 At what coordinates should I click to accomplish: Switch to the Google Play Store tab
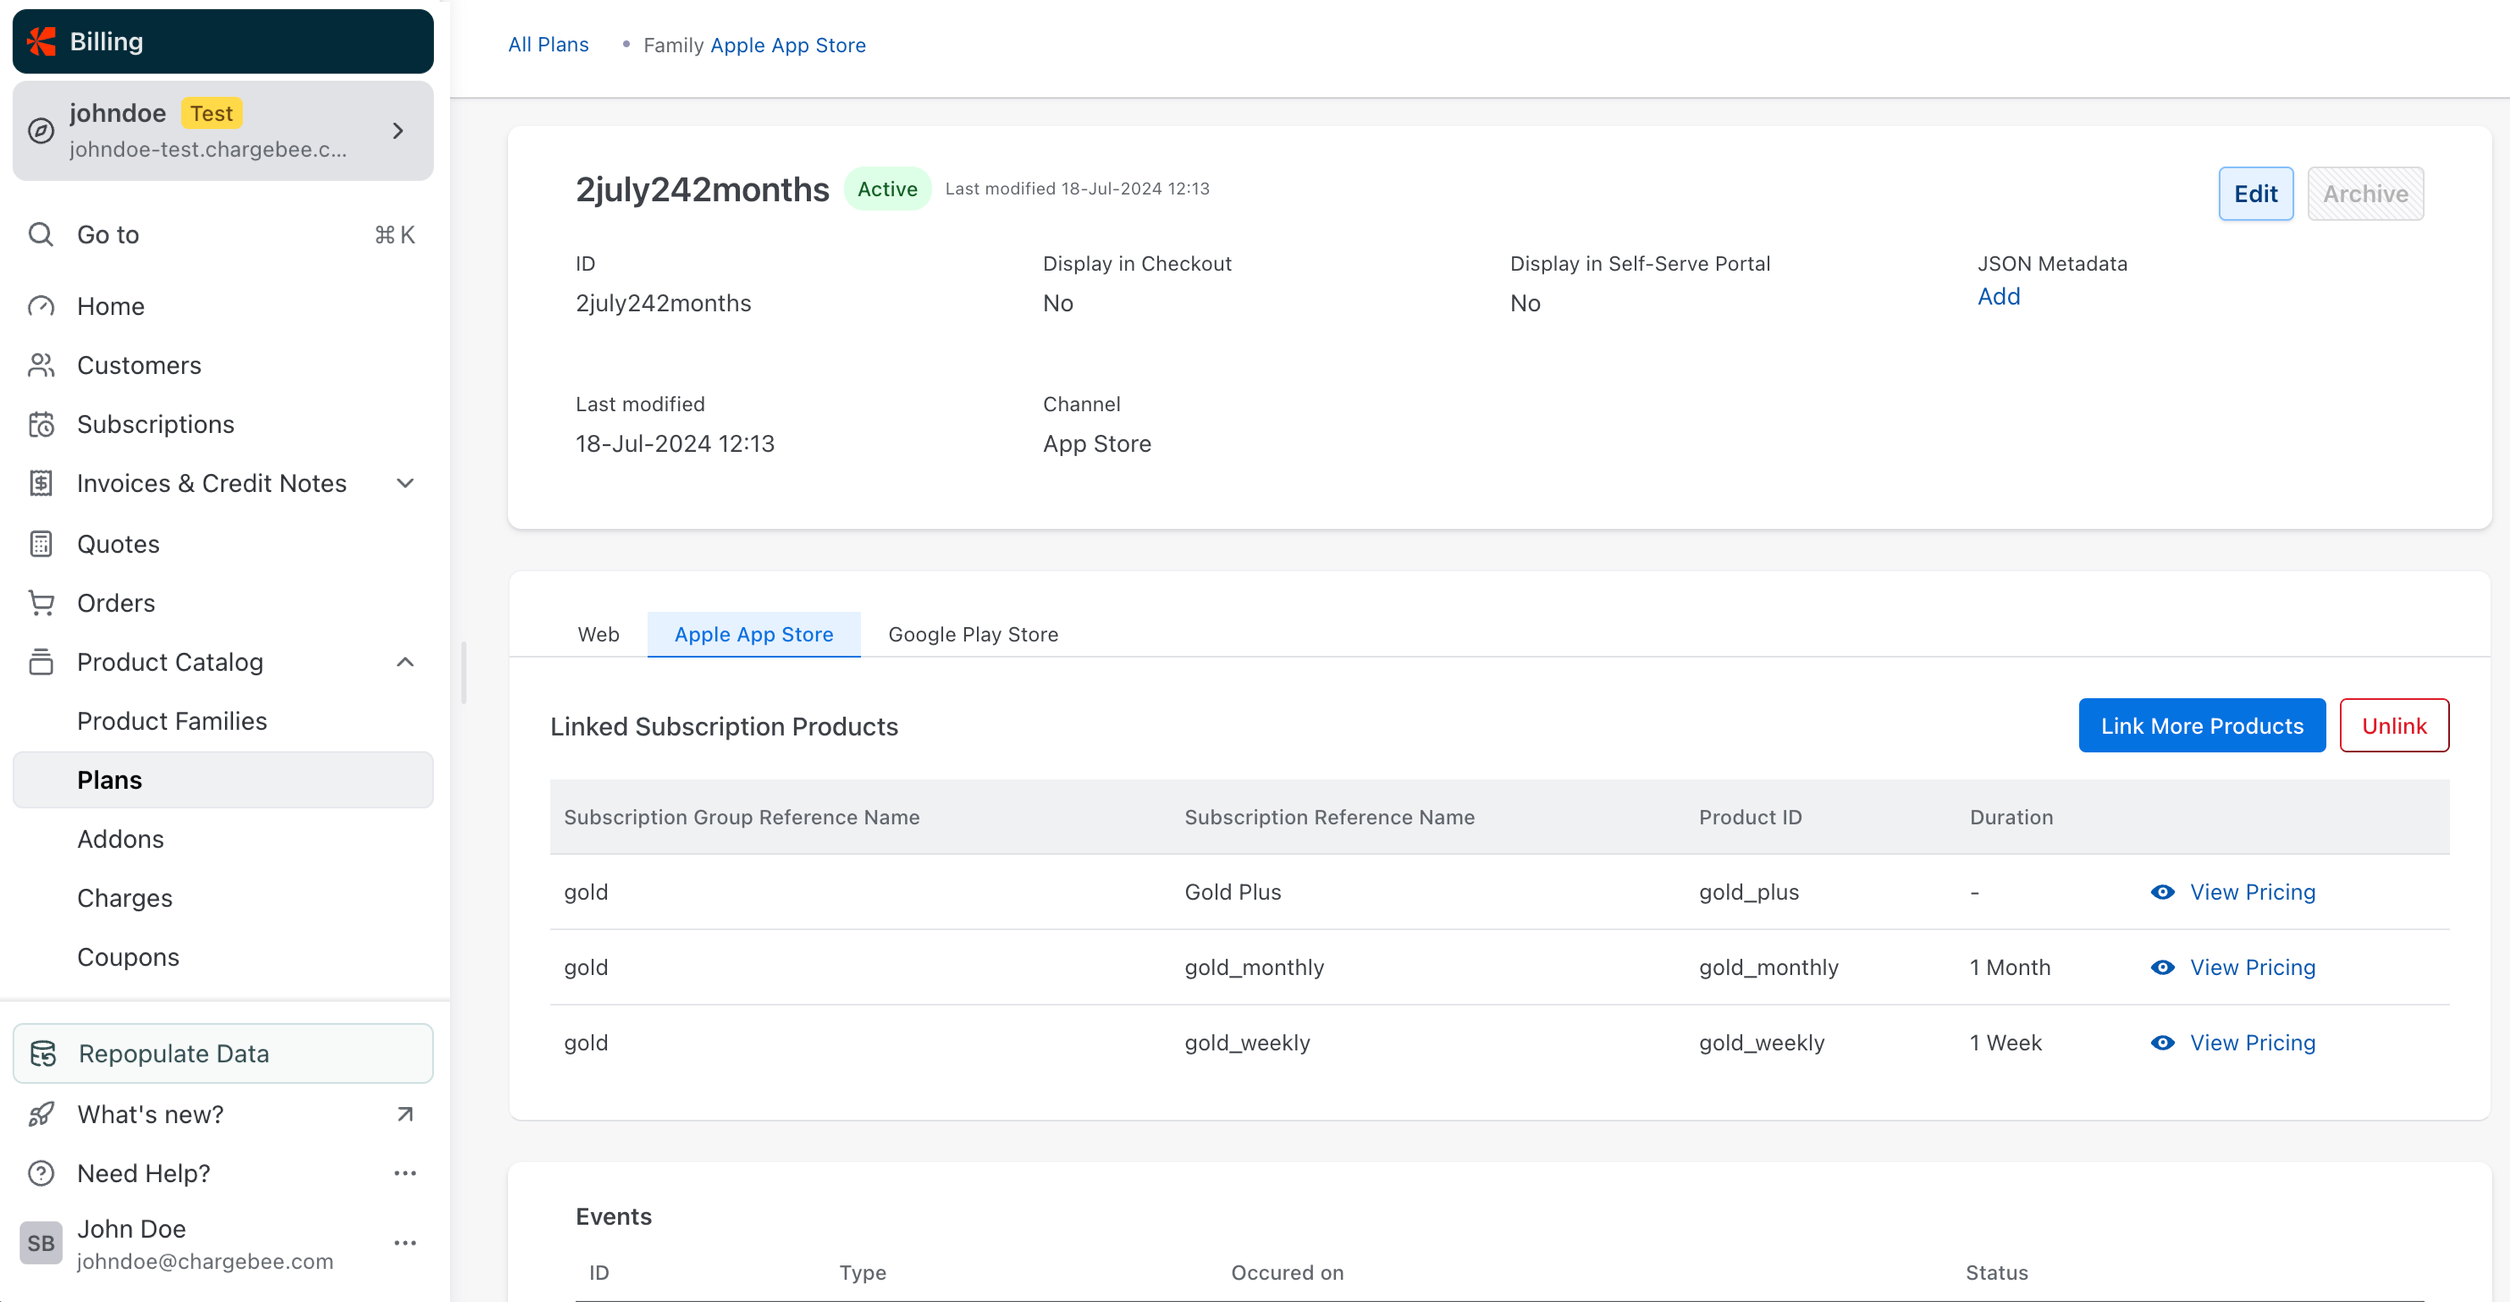pos(972,634)
